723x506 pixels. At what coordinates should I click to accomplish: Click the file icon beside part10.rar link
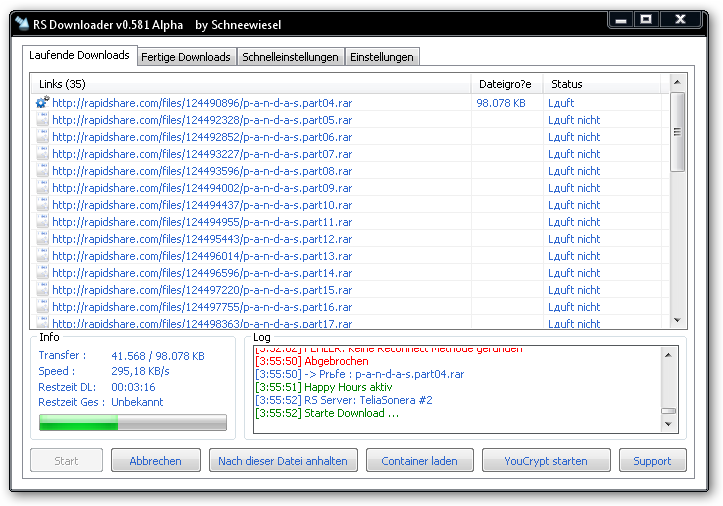pos(42,205)
